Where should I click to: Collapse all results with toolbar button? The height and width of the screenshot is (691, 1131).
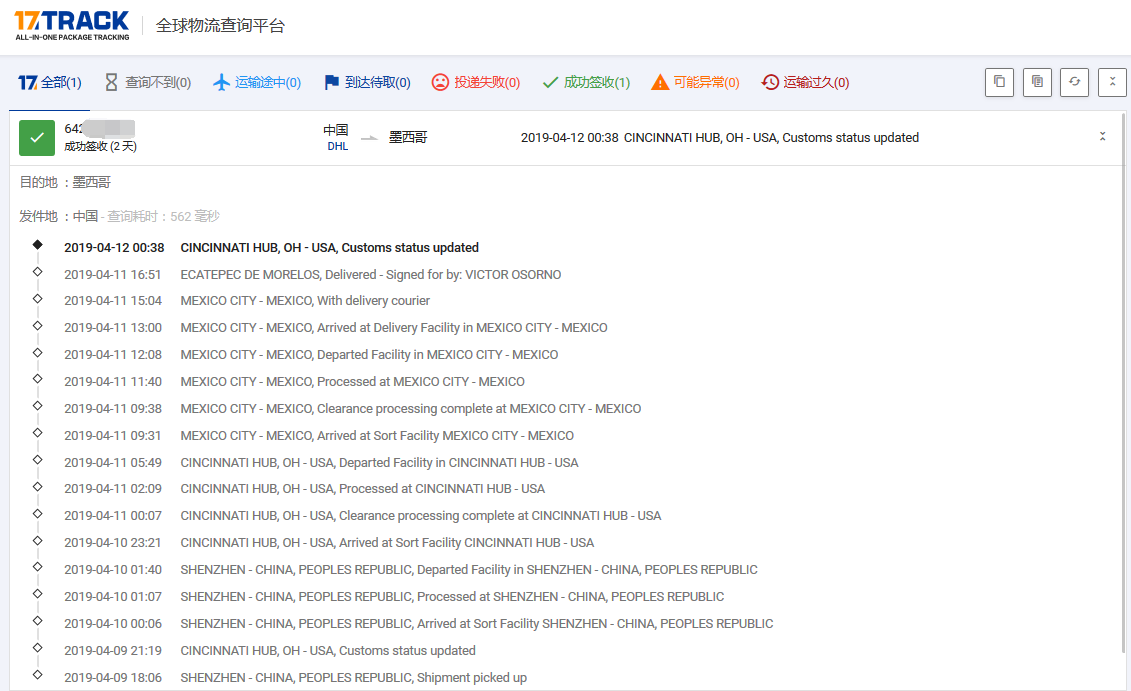point(1112,82)
